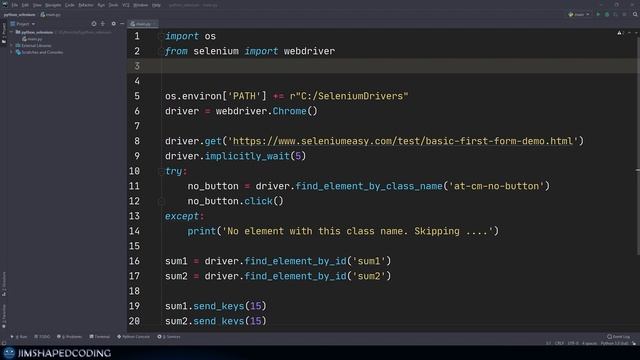Open the Edit menu
The height and width of the screenshot is (360, 640).
(x=25, y=5)
